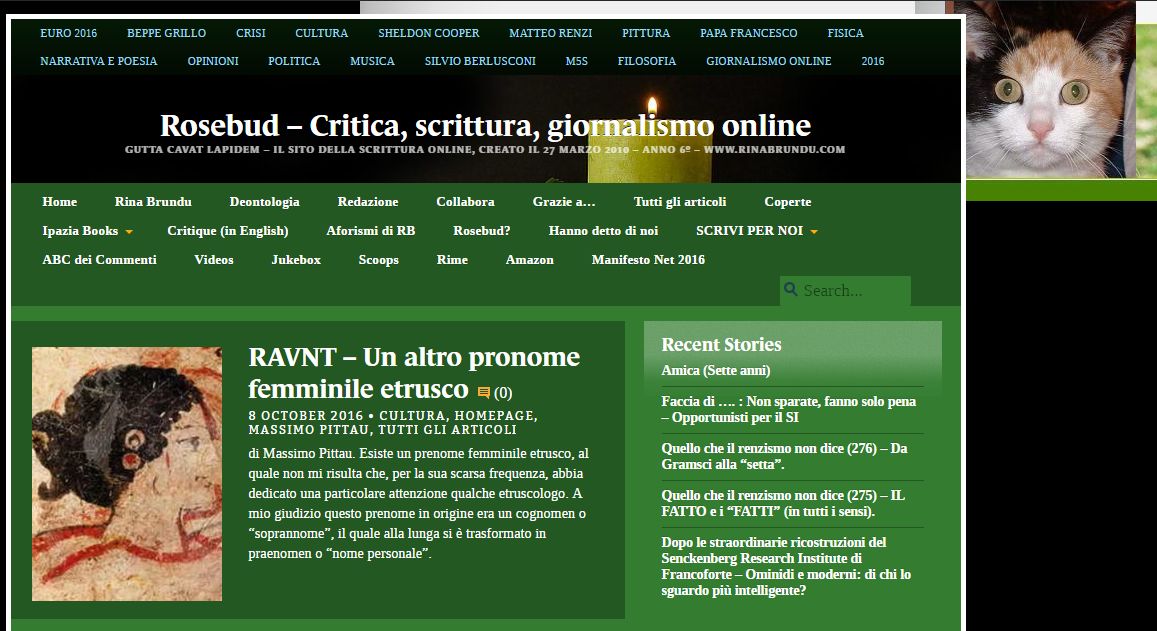
Task: Expand the Ipazia Books dropdown arrow
Action: click(129, 232)
